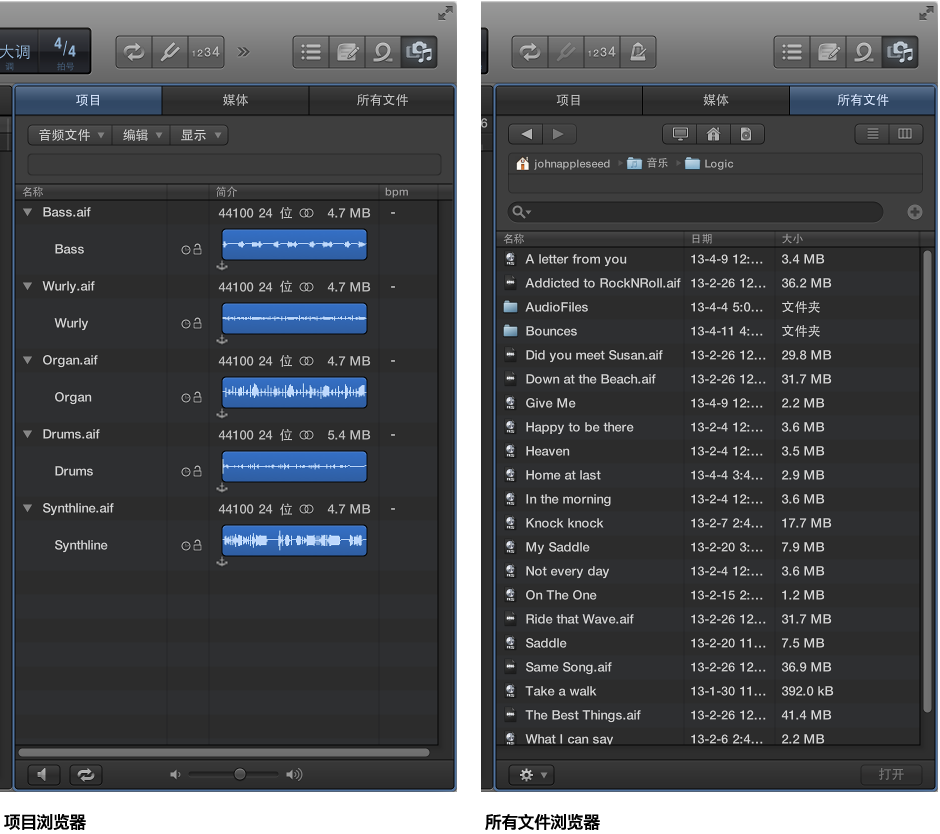Open the 显示 dropdown menu
The image size is (940, 834).
(x=198, y=134)
